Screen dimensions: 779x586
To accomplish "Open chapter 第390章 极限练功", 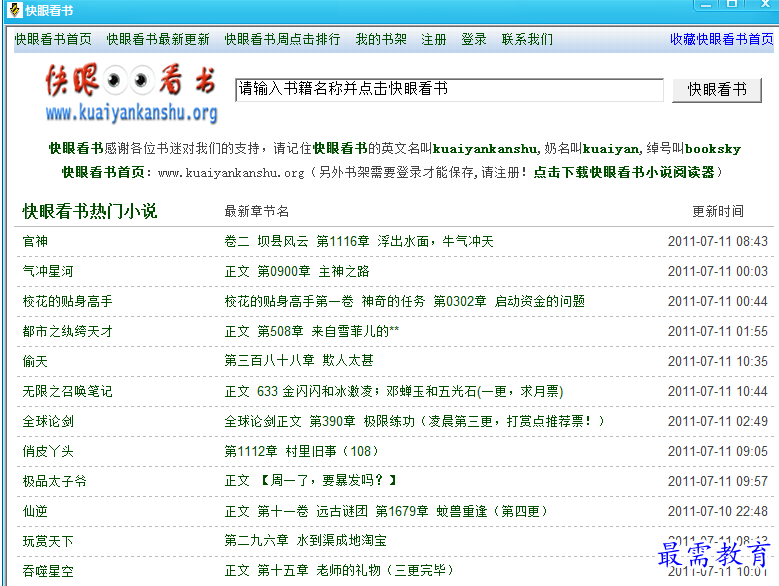I will coord(415,421).
